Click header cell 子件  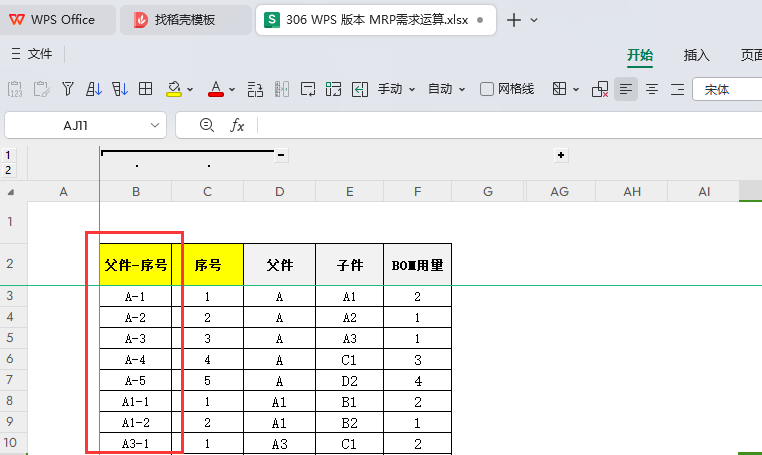[349, 264]
